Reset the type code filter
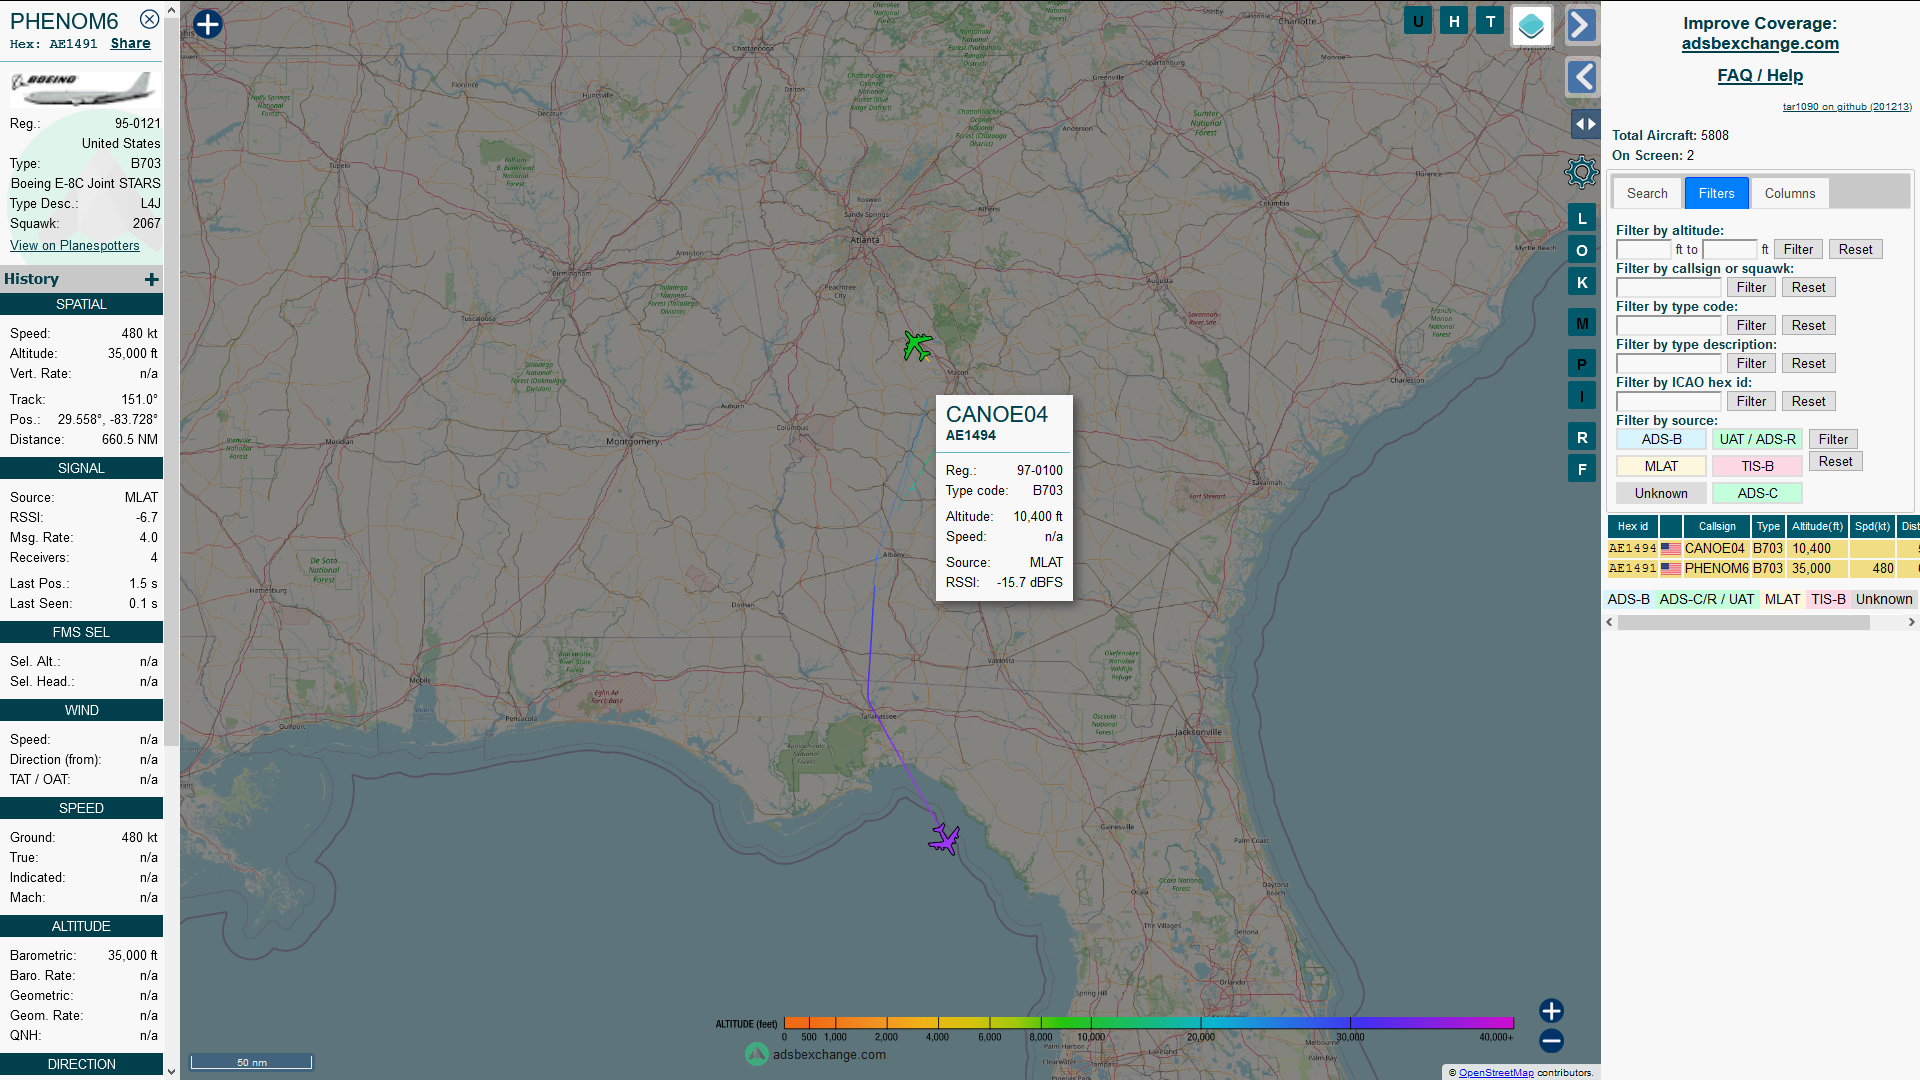The width and height of the screenshot is (1920, 1080). (x=1808, y=325)
